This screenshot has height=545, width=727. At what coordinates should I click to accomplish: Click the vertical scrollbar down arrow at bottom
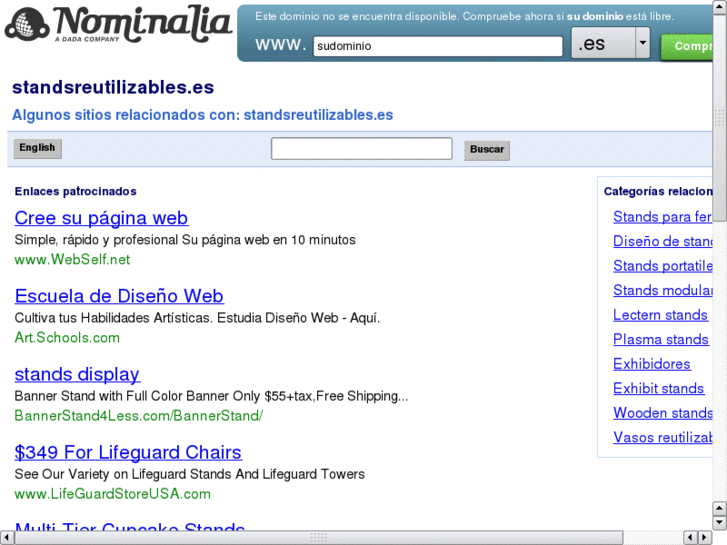pyautogui.click(x=720, y=523)
